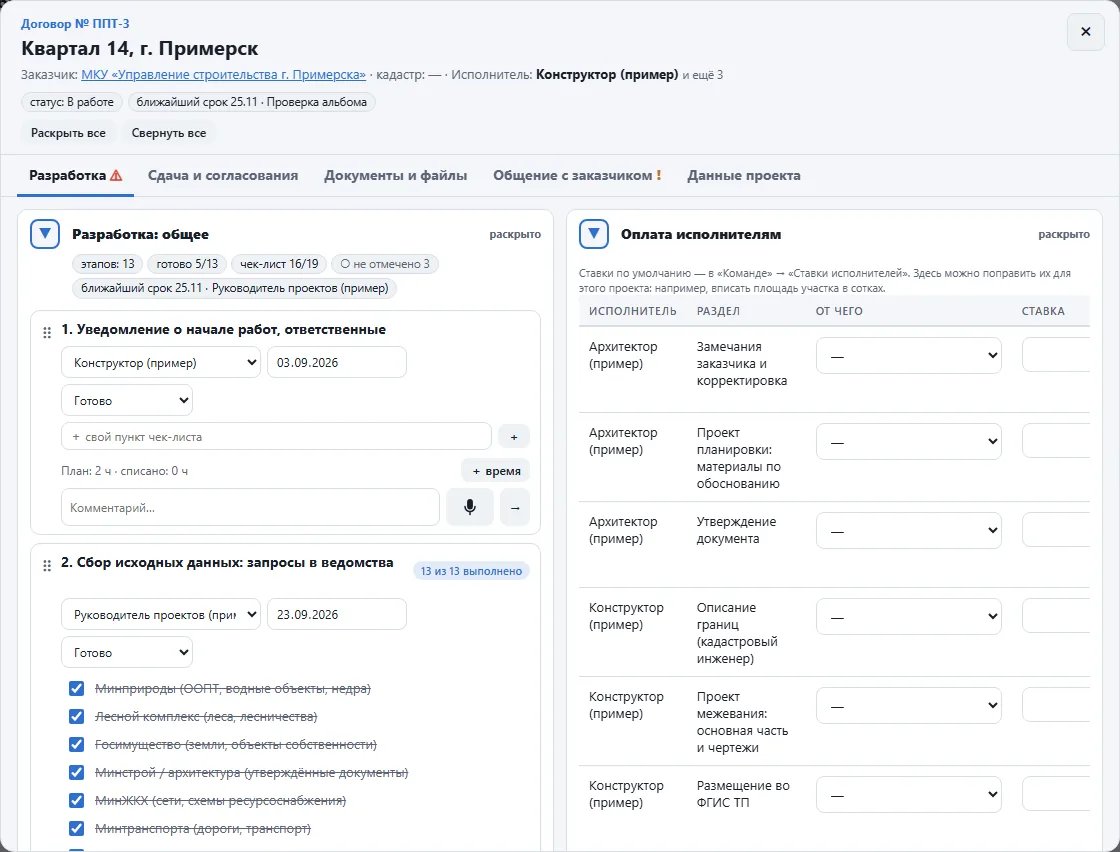The image size is (1120, 852).
Task: Open assignee dropdown «Руководитель проектов» in stage 2
Action: click(161, 614)
